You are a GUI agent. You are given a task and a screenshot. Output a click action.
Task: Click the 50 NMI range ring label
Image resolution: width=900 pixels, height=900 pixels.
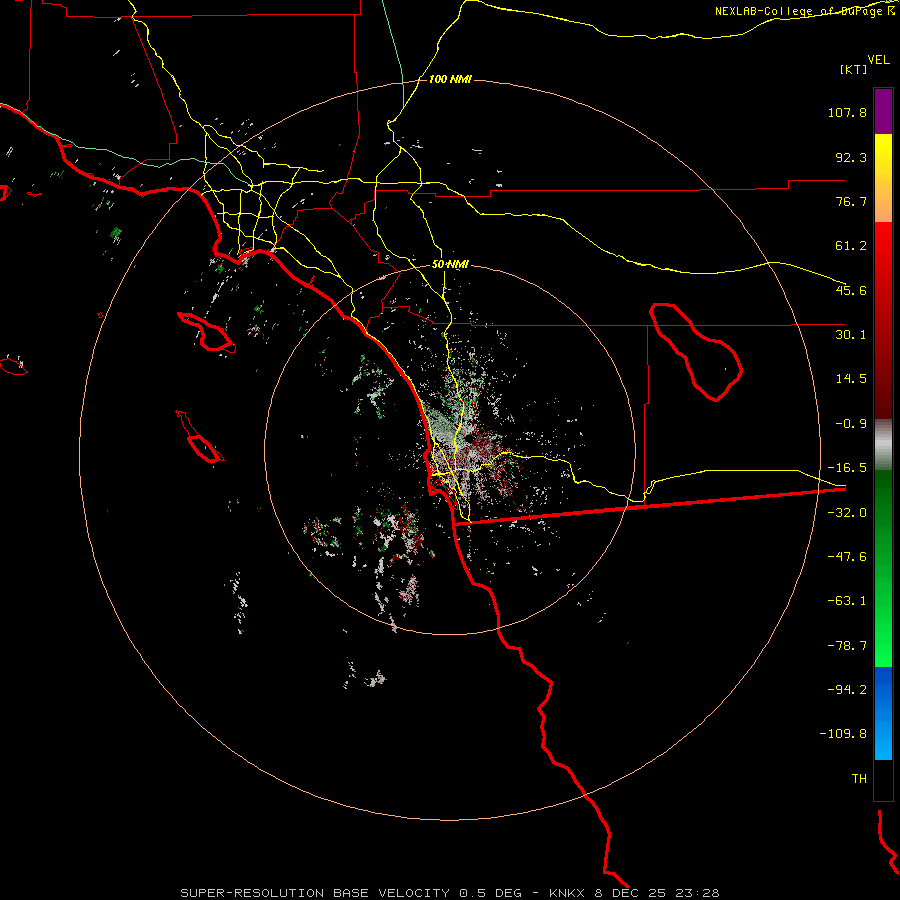tap(451, 265)
